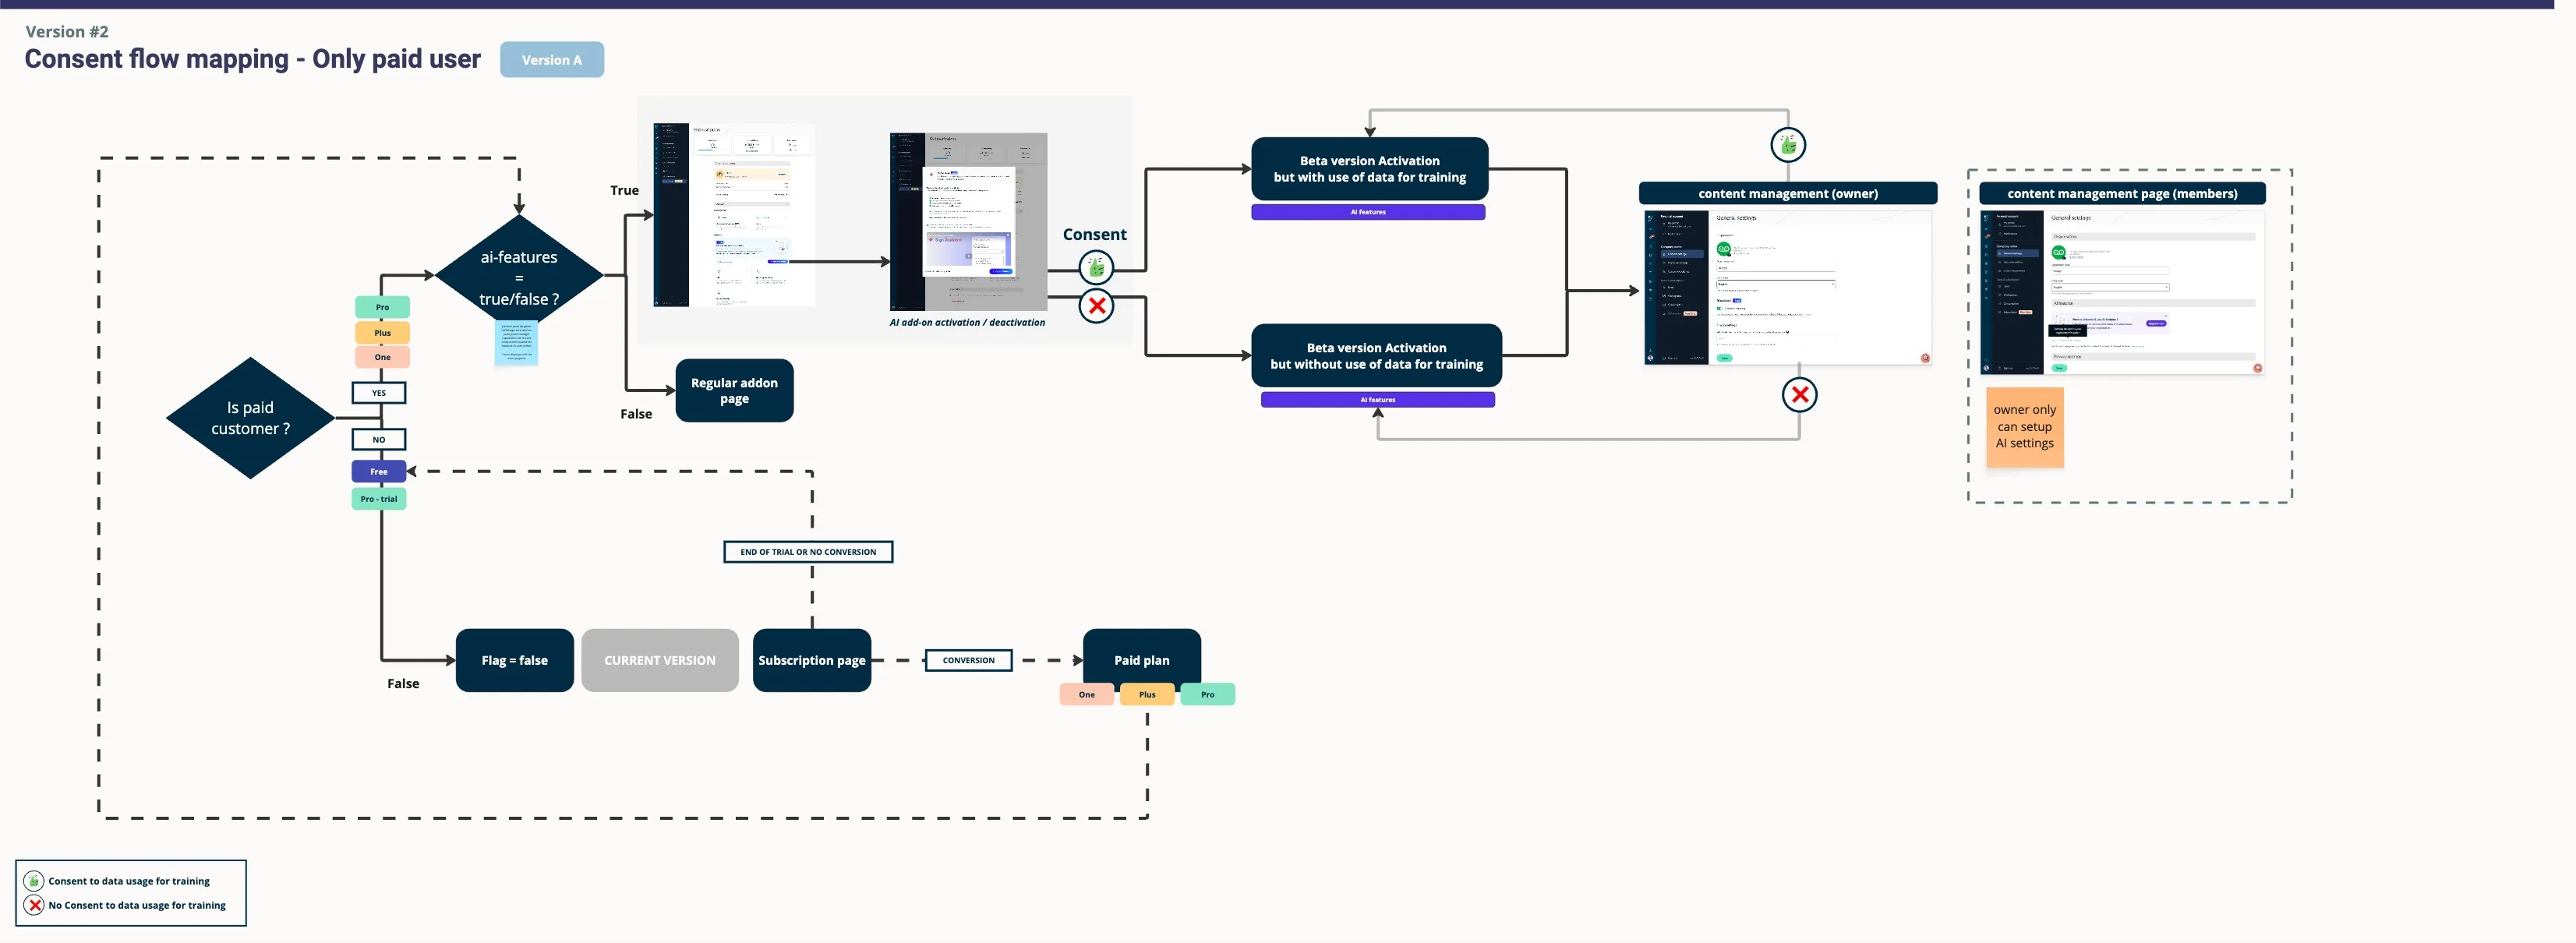2576x943 pixels.
Task: Select green thumbs-up icon above content management (owner)
Action: click(1788, 145)
